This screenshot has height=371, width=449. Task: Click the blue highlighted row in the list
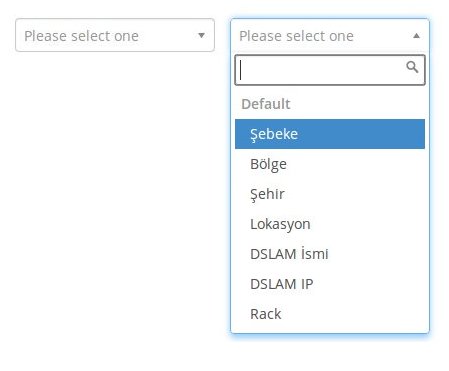[330, 134]
